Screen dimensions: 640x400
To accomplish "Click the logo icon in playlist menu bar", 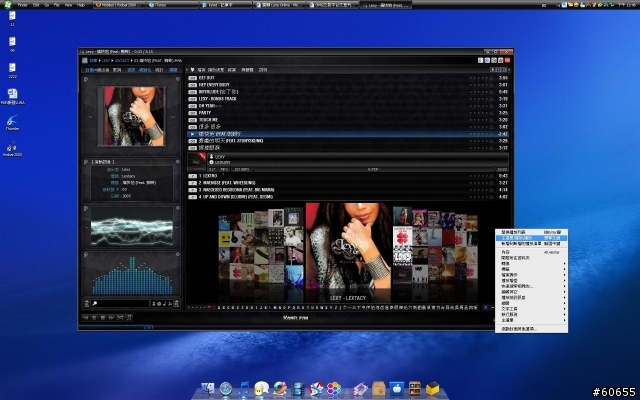I will point(192,70).
